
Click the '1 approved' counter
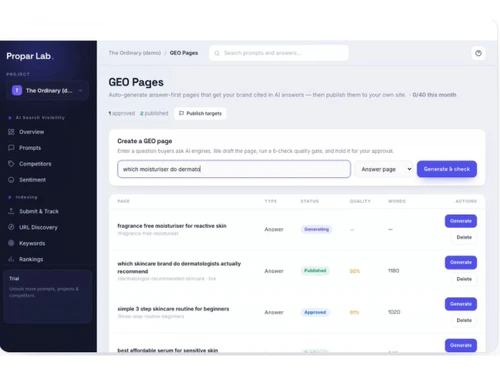[x=122, y=113]
